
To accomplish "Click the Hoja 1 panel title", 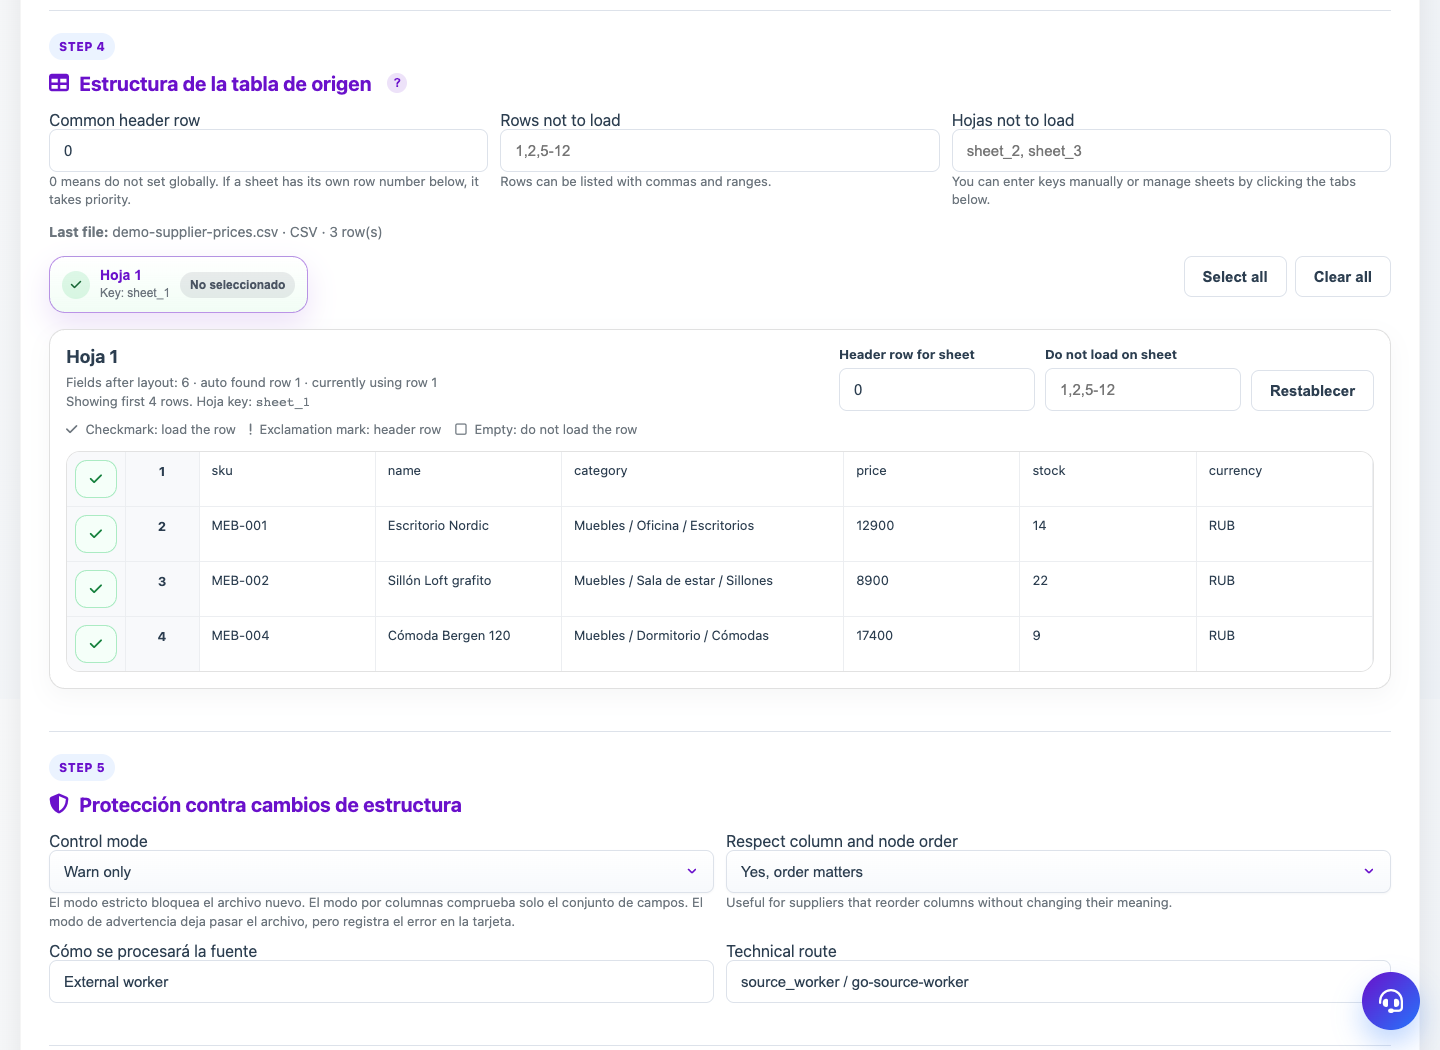I will tap(92, 357).
